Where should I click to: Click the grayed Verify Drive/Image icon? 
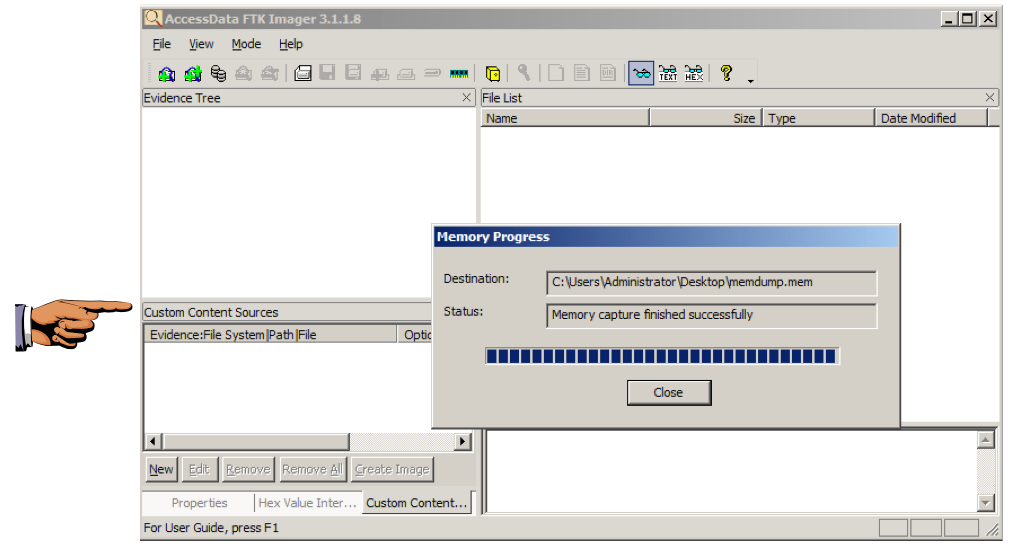pyautogui.click(x=432, y=73)
